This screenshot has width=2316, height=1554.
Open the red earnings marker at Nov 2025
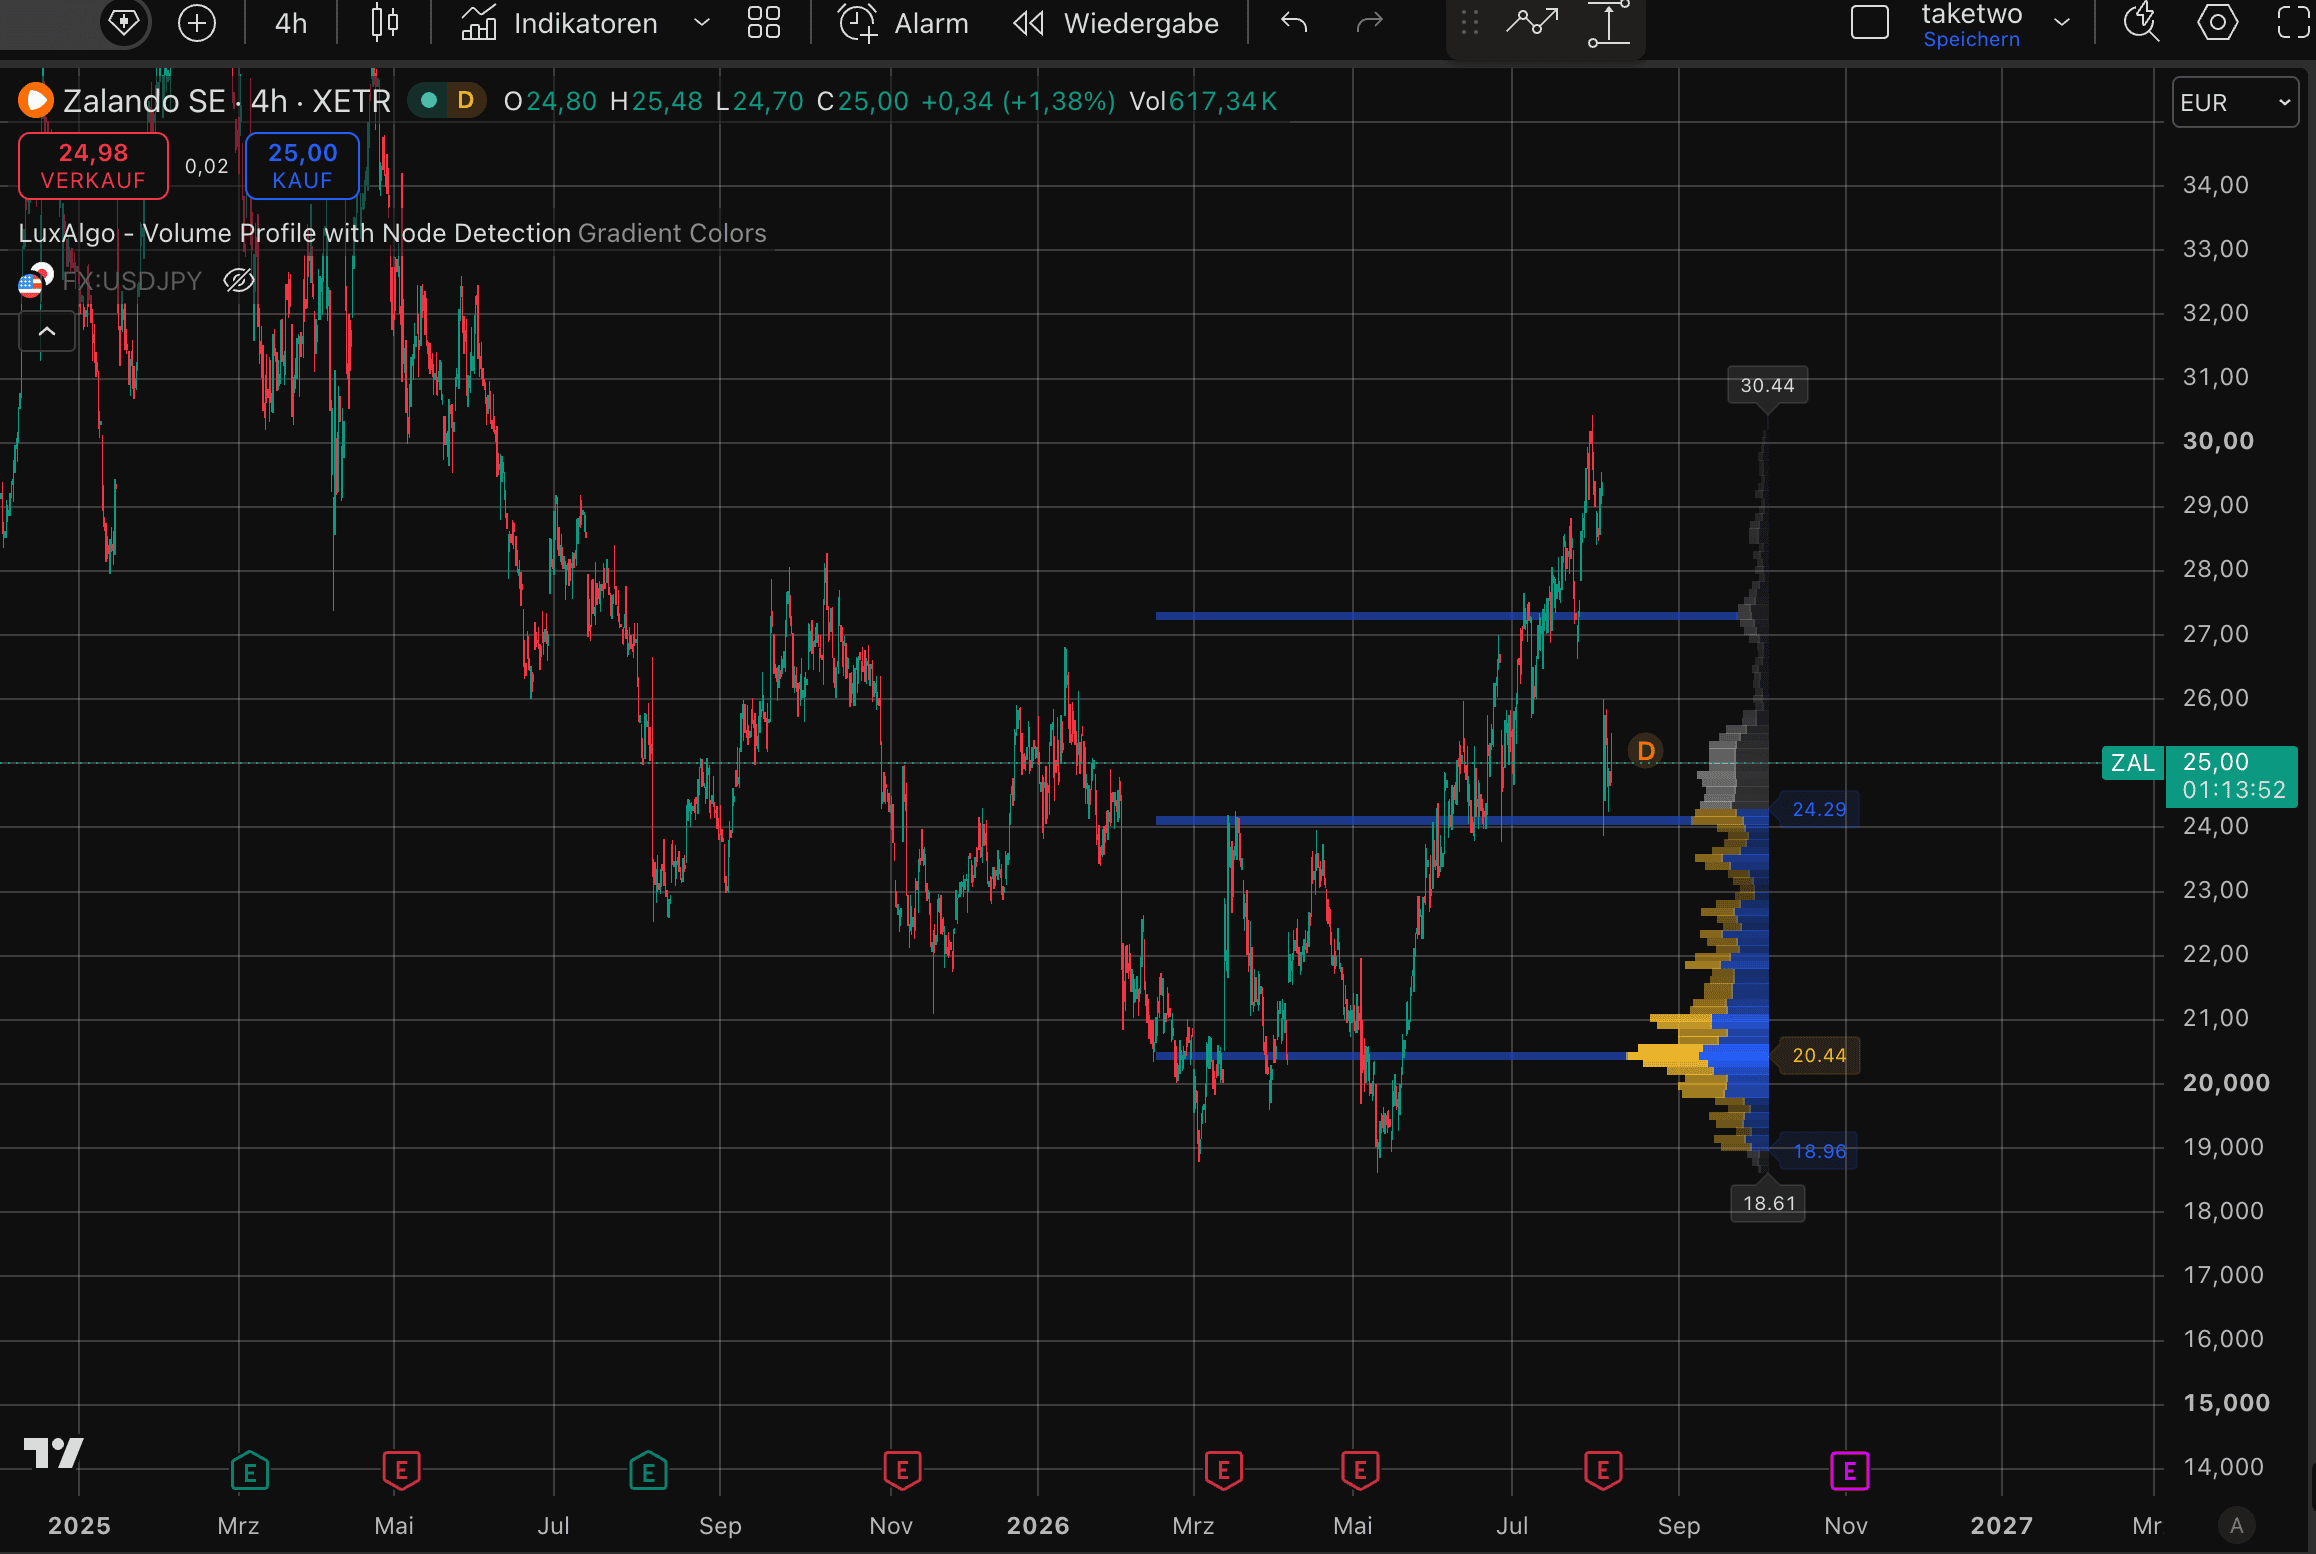(x=902, y=1471)
